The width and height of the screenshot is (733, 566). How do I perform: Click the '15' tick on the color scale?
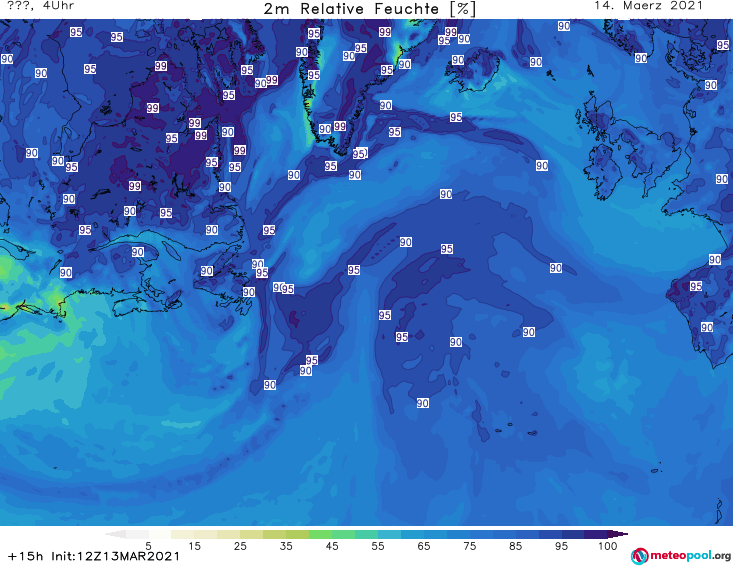(194, 546)
